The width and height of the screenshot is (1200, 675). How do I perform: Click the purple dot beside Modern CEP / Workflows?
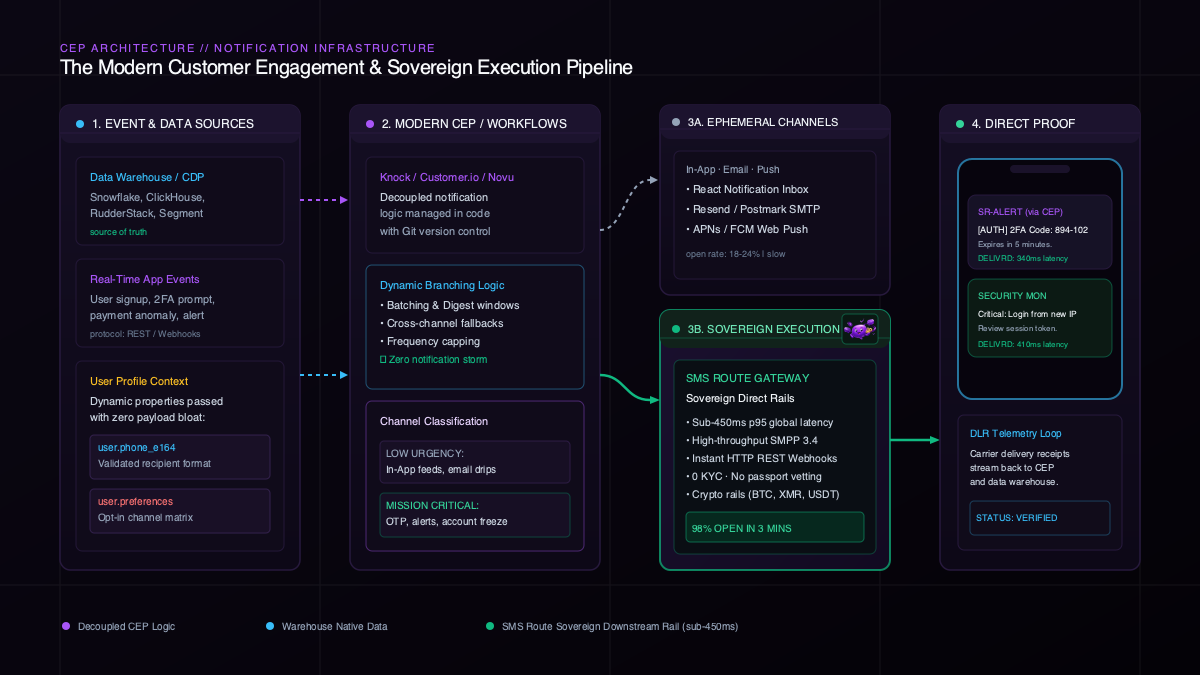370,124
